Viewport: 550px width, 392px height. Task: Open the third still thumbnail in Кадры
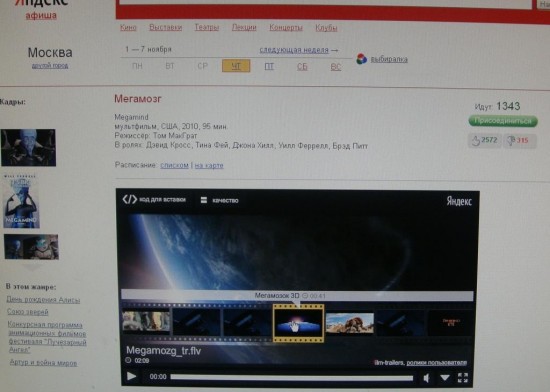[31, 247]
